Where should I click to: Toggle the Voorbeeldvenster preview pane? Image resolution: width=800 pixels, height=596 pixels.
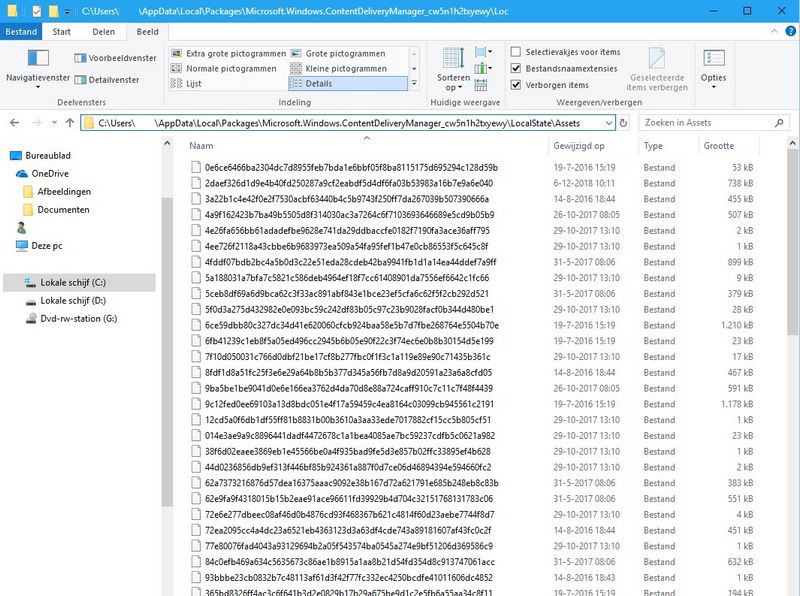coord(115,58)
